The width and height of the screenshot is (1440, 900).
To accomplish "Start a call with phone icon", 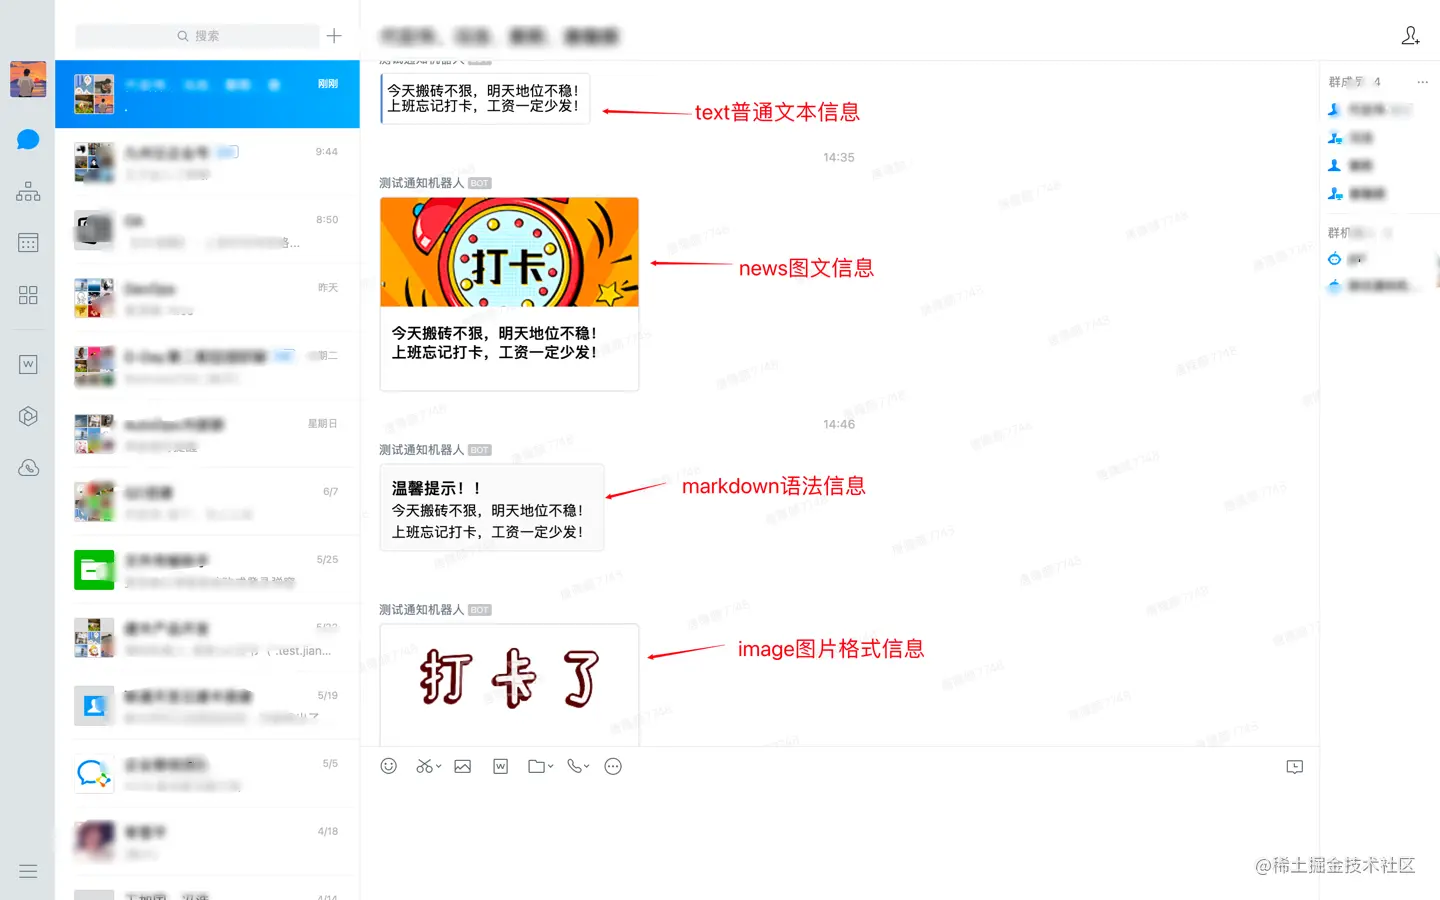I will (x=574, y=766).
